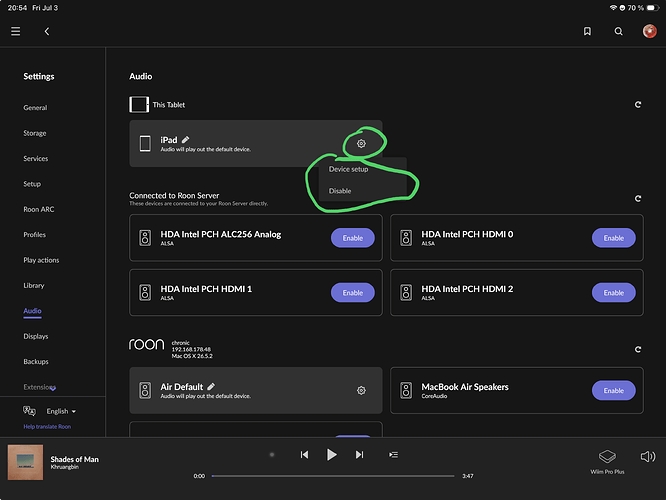Open the play queue icon
The width and height of the screenshot is (666, 500).
coord(393,455)
